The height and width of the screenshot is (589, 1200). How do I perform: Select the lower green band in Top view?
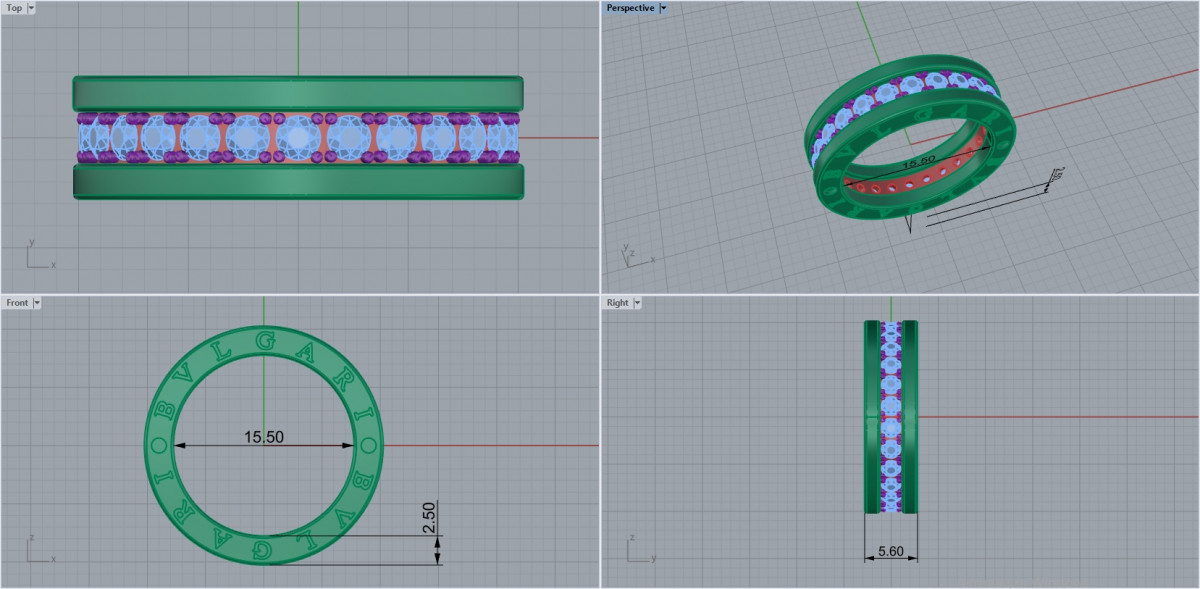(x=298, y=181)
